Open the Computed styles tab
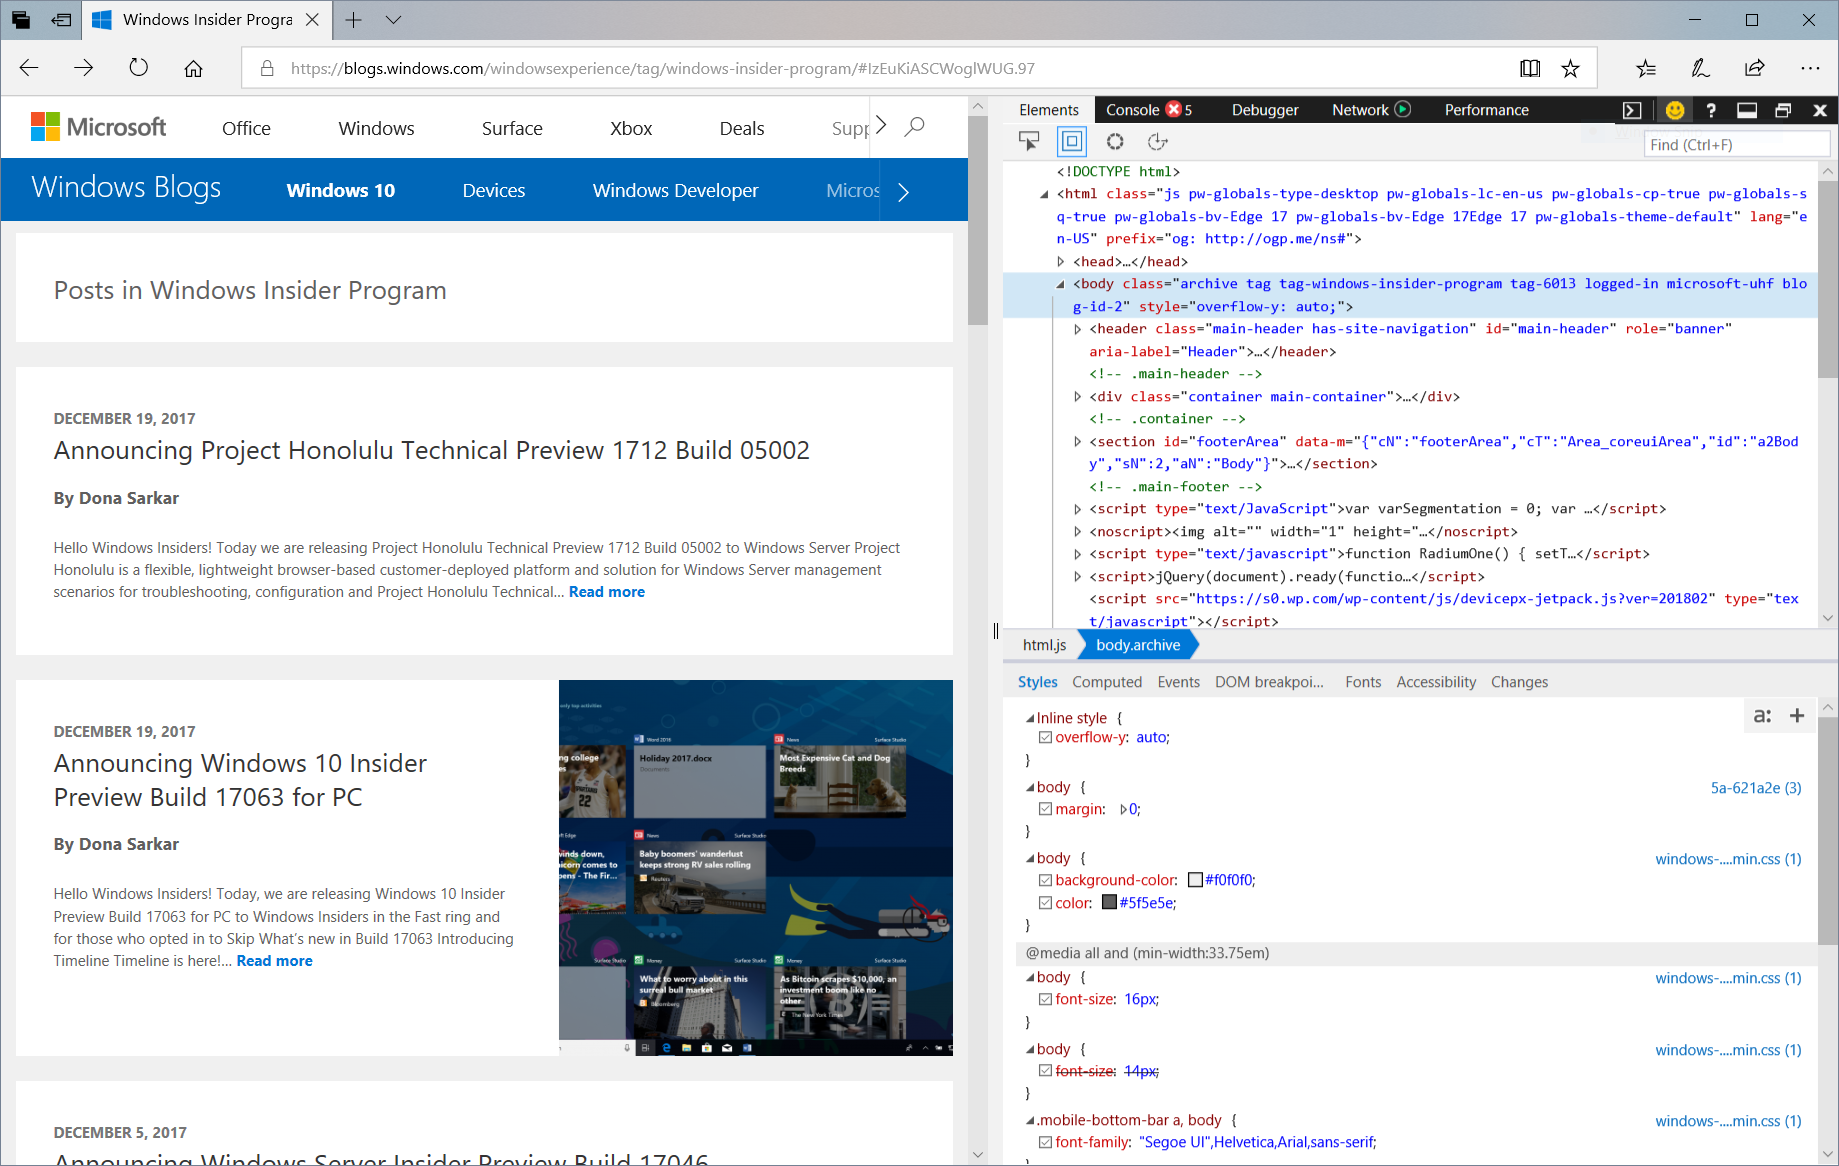This screenshot has width=1839, height=1166. tap(1107, 682)
